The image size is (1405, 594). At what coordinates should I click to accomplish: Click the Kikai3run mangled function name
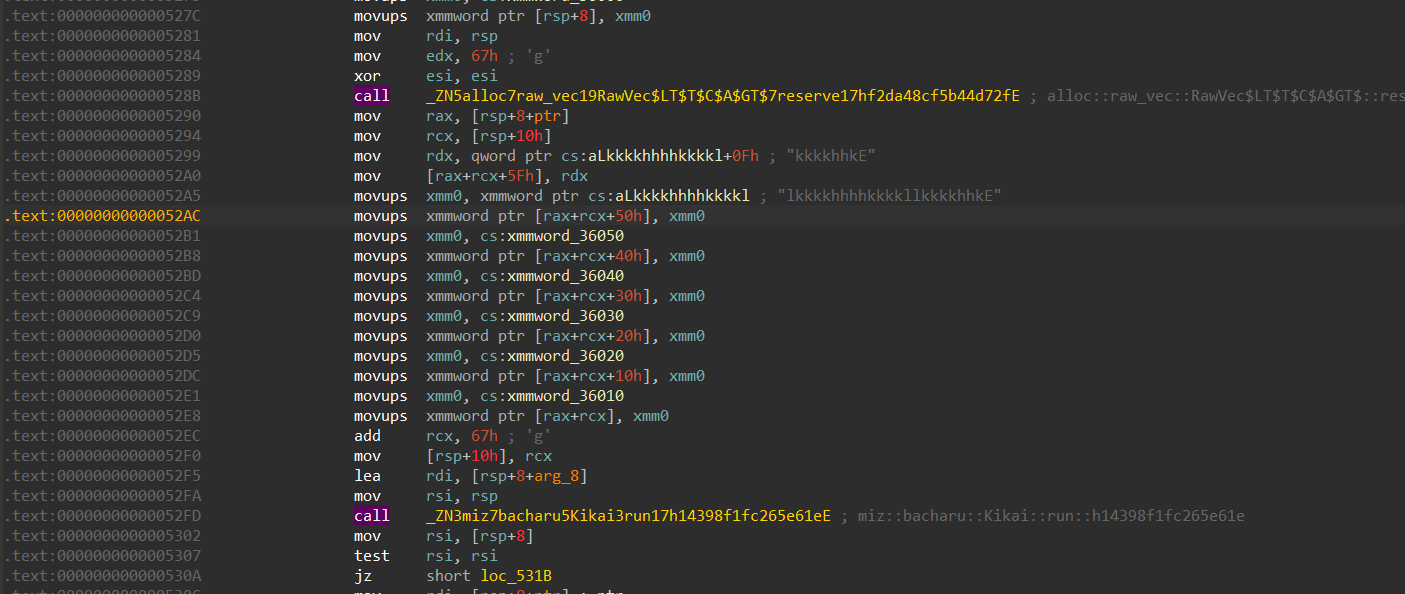pyautogui.click(x=628, y=516)
